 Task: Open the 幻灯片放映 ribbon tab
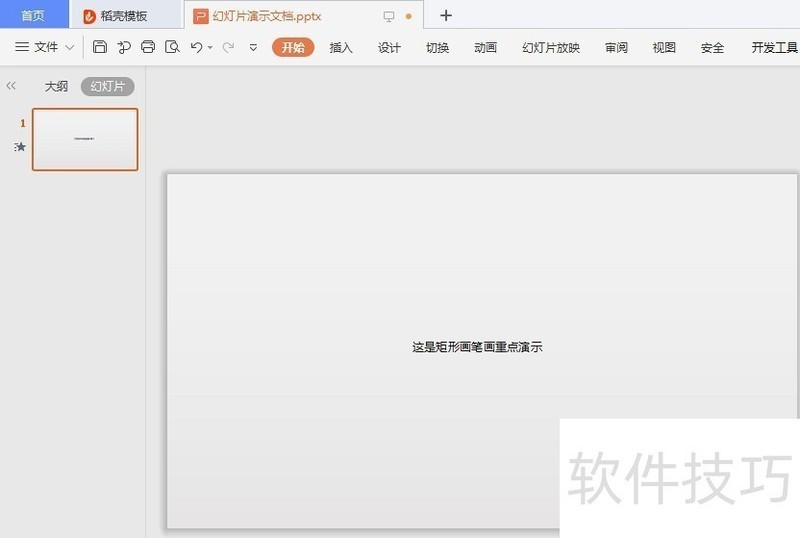click(x=551, y=48)
